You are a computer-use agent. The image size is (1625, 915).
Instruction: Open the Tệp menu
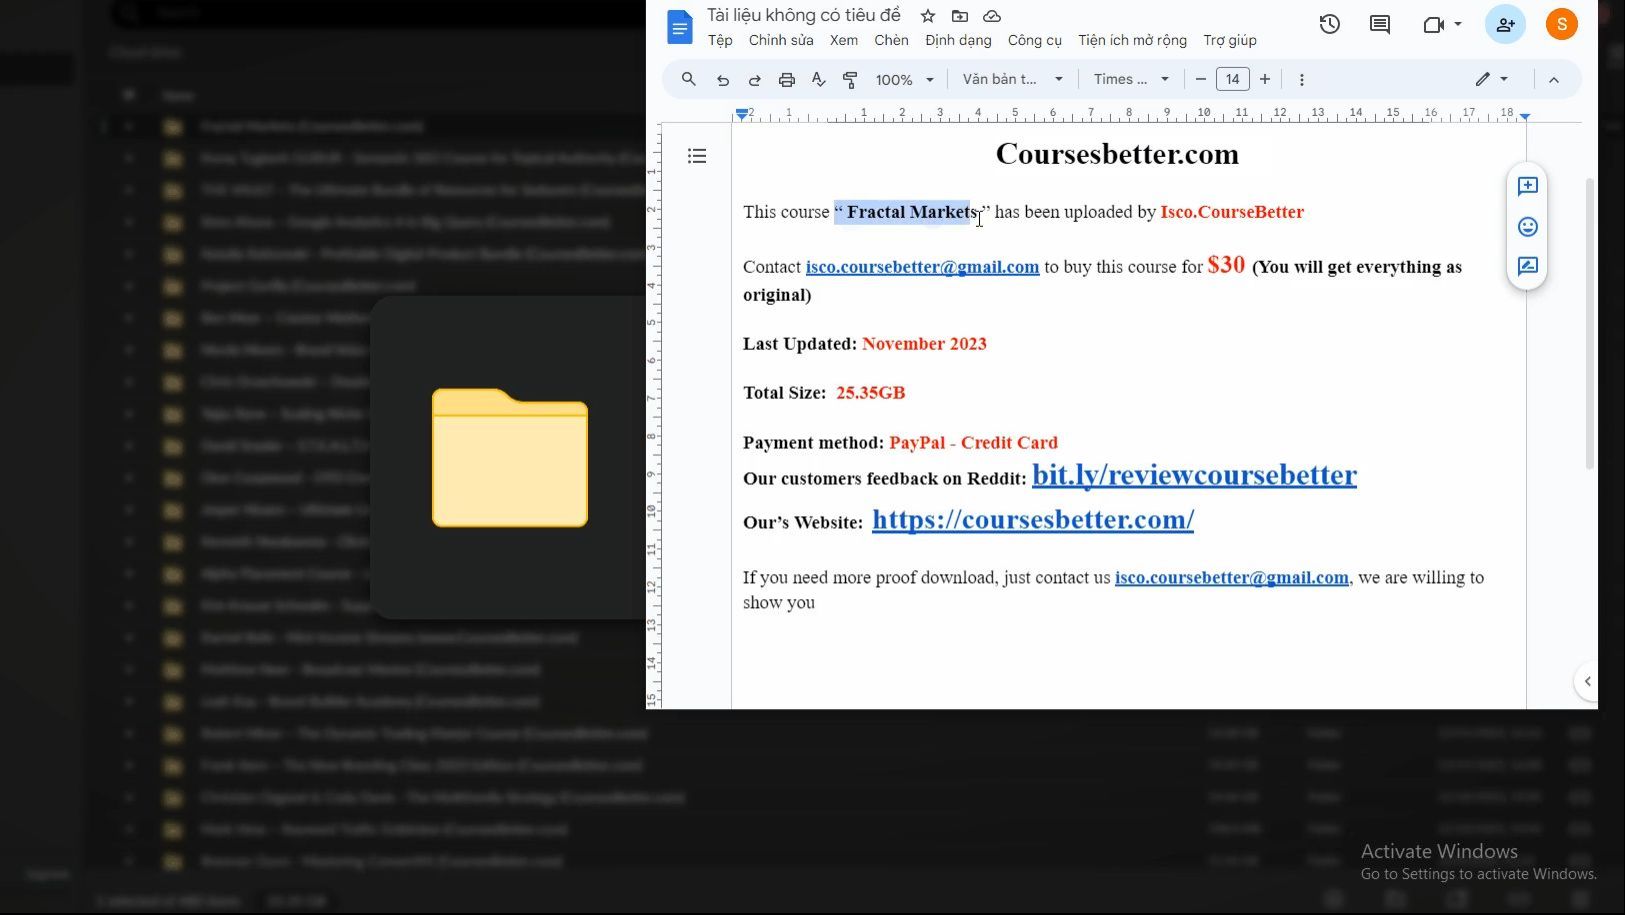[720, 40]
